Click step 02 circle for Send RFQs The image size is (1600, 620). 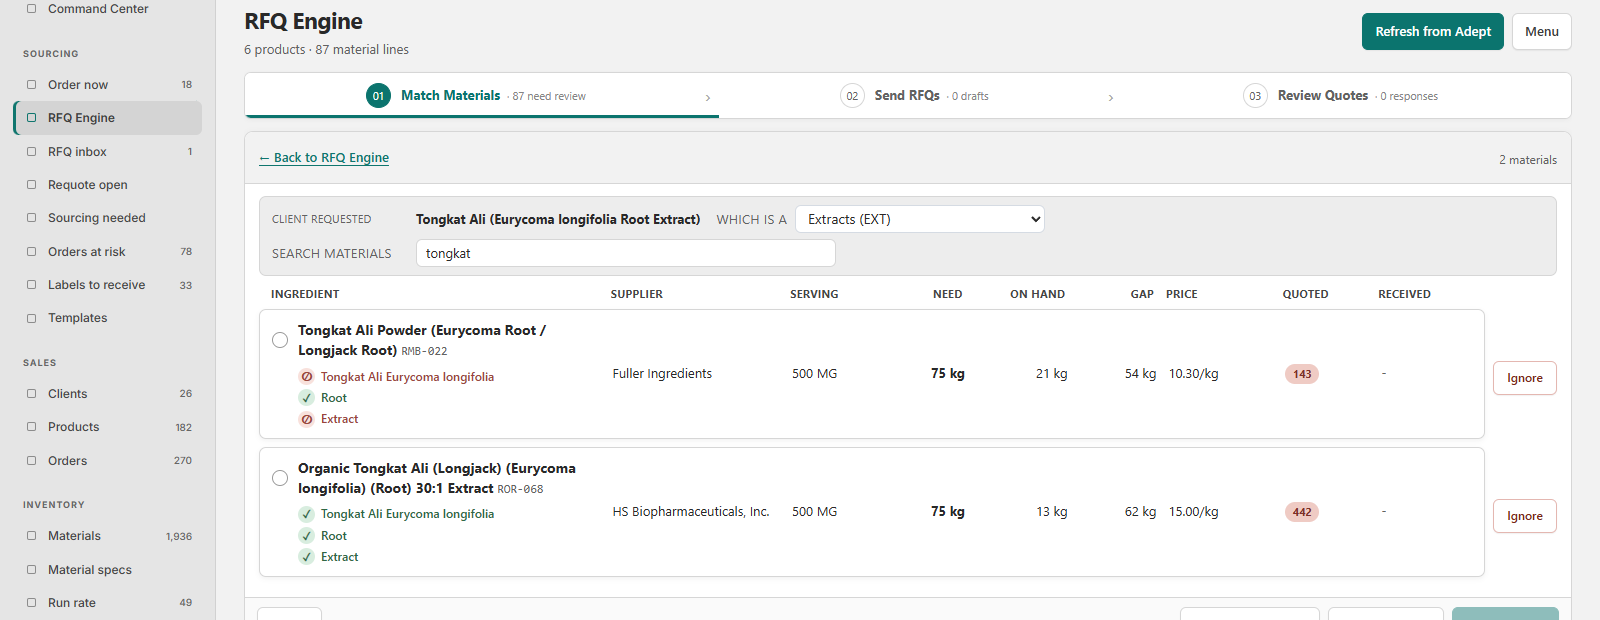(852, 96)
